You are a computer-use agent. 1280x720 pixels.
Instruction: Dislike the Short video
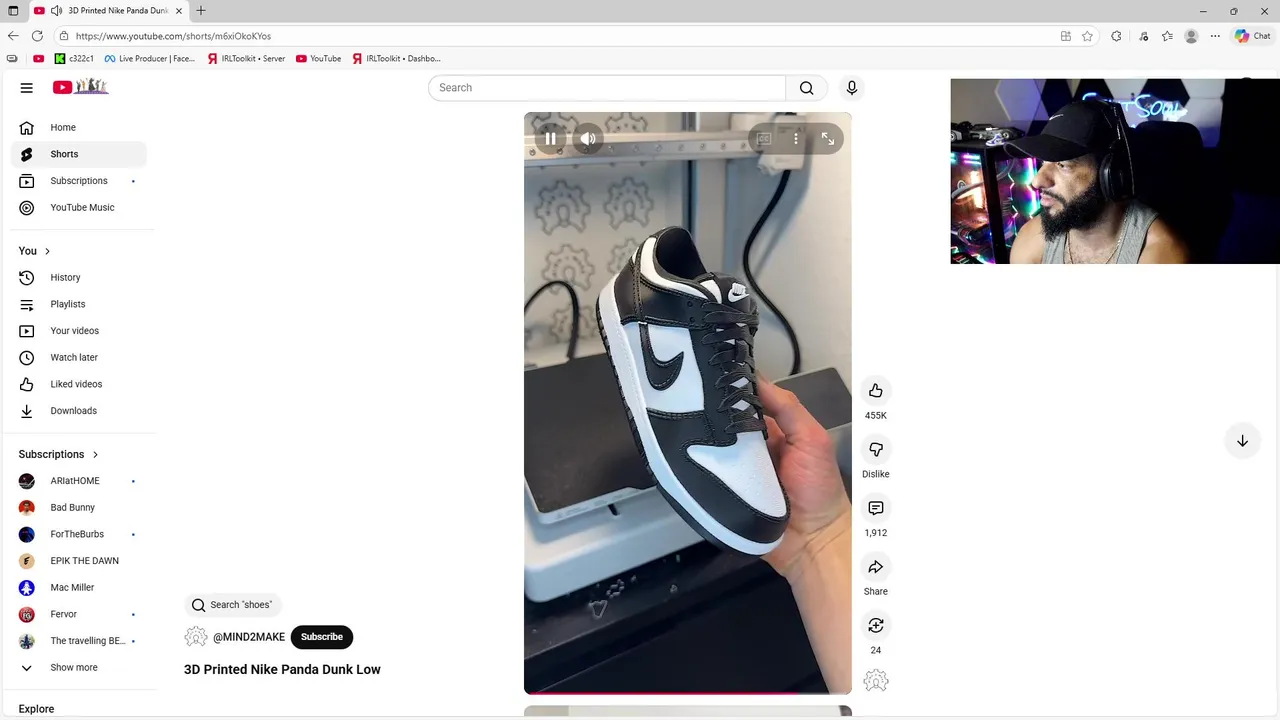[876, 450]
